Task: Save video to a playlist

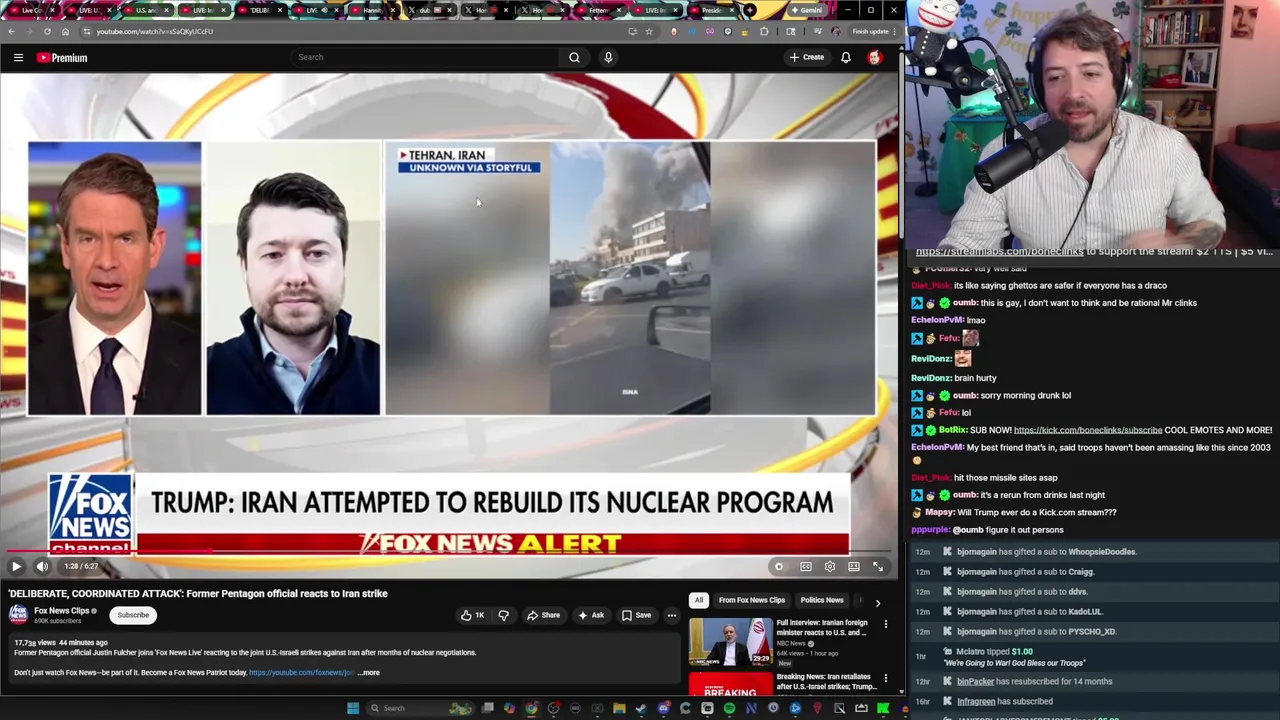Action: coord(636,615)
